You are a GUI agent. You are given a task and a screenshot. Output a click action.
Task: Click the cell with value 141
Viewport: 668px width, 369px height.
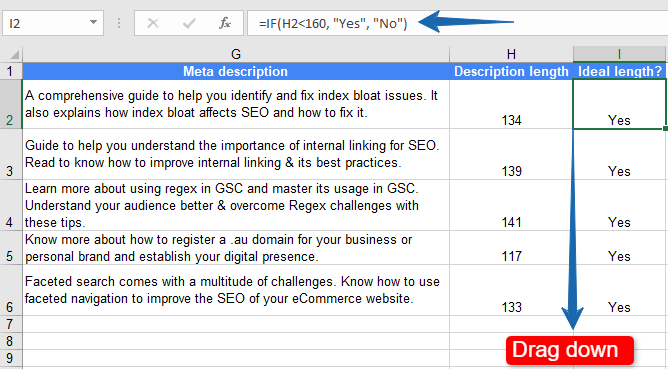pos(511,205)
